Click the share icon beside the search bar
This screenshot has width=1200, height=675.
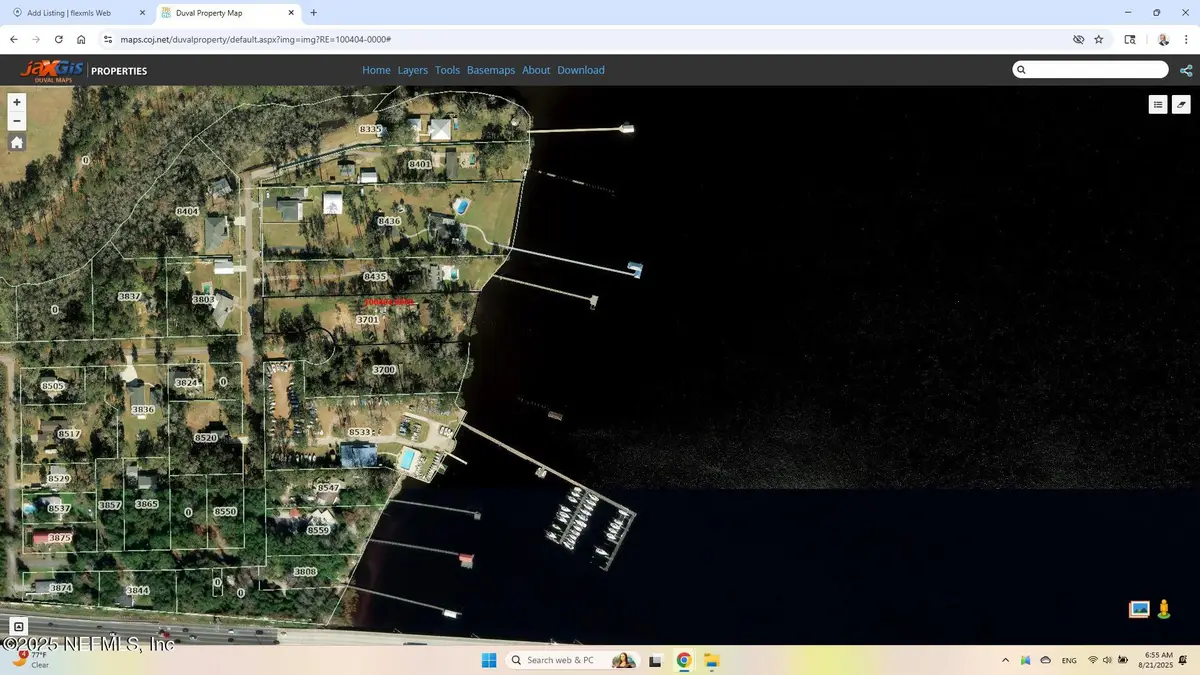(1186, 70)
